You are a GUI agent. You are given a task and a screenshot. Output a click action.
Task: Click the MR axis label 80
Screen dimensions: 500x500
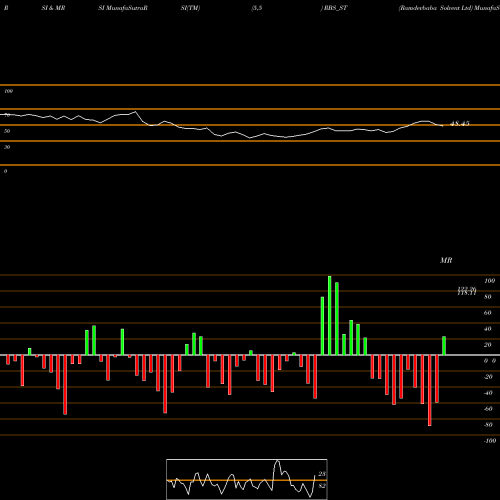pyautogui.click(x=488, y=297)
